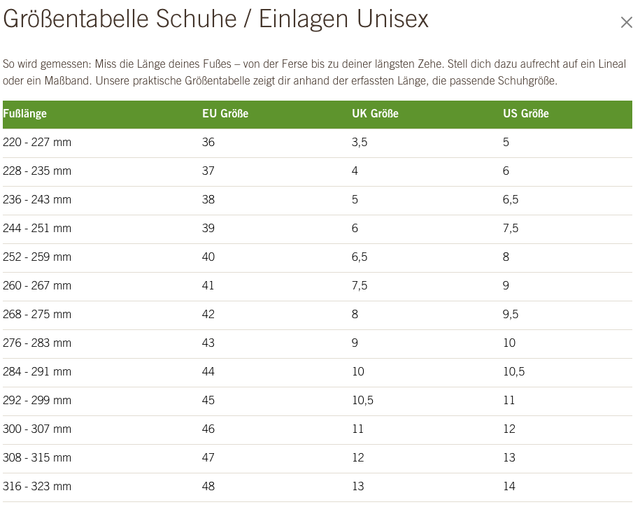Click the 308 - 315 mm foot length
This screenshot has height=509, width=640.
37,458
